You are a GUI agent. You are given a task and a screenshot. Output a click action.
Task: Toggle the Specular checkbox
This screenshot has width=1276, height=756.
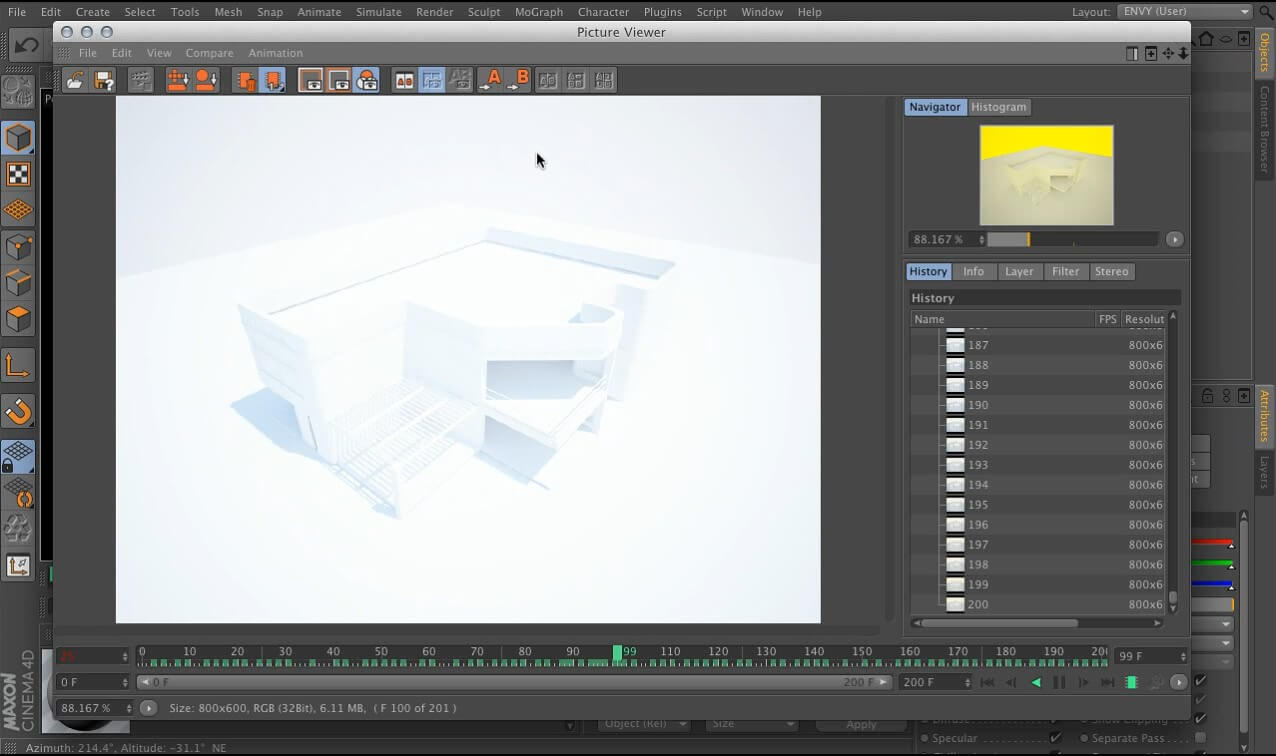pyautogui.click(x=1055, y=739)
